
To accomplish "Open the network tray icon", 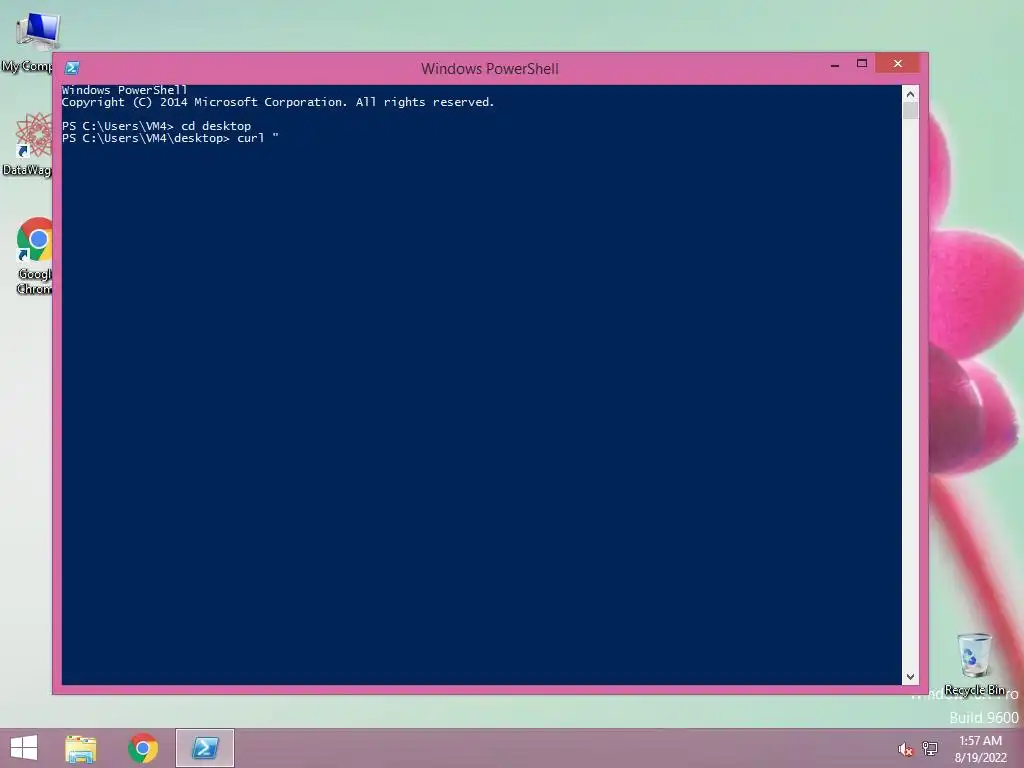I will [930, 748].
